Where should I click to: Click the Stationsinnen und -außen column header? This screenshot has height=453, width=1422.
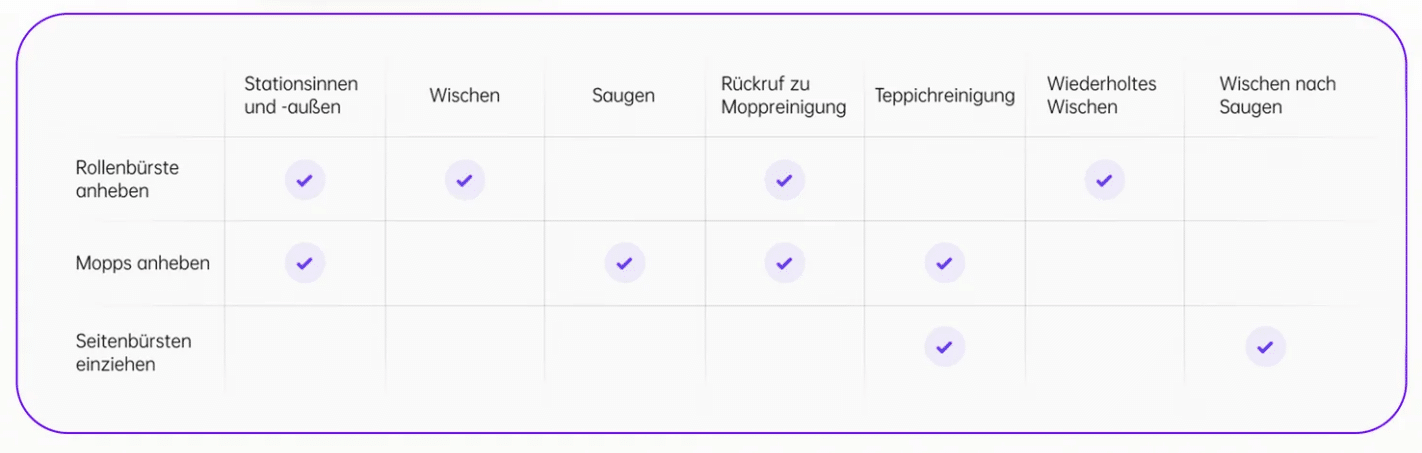click(301, 96)
